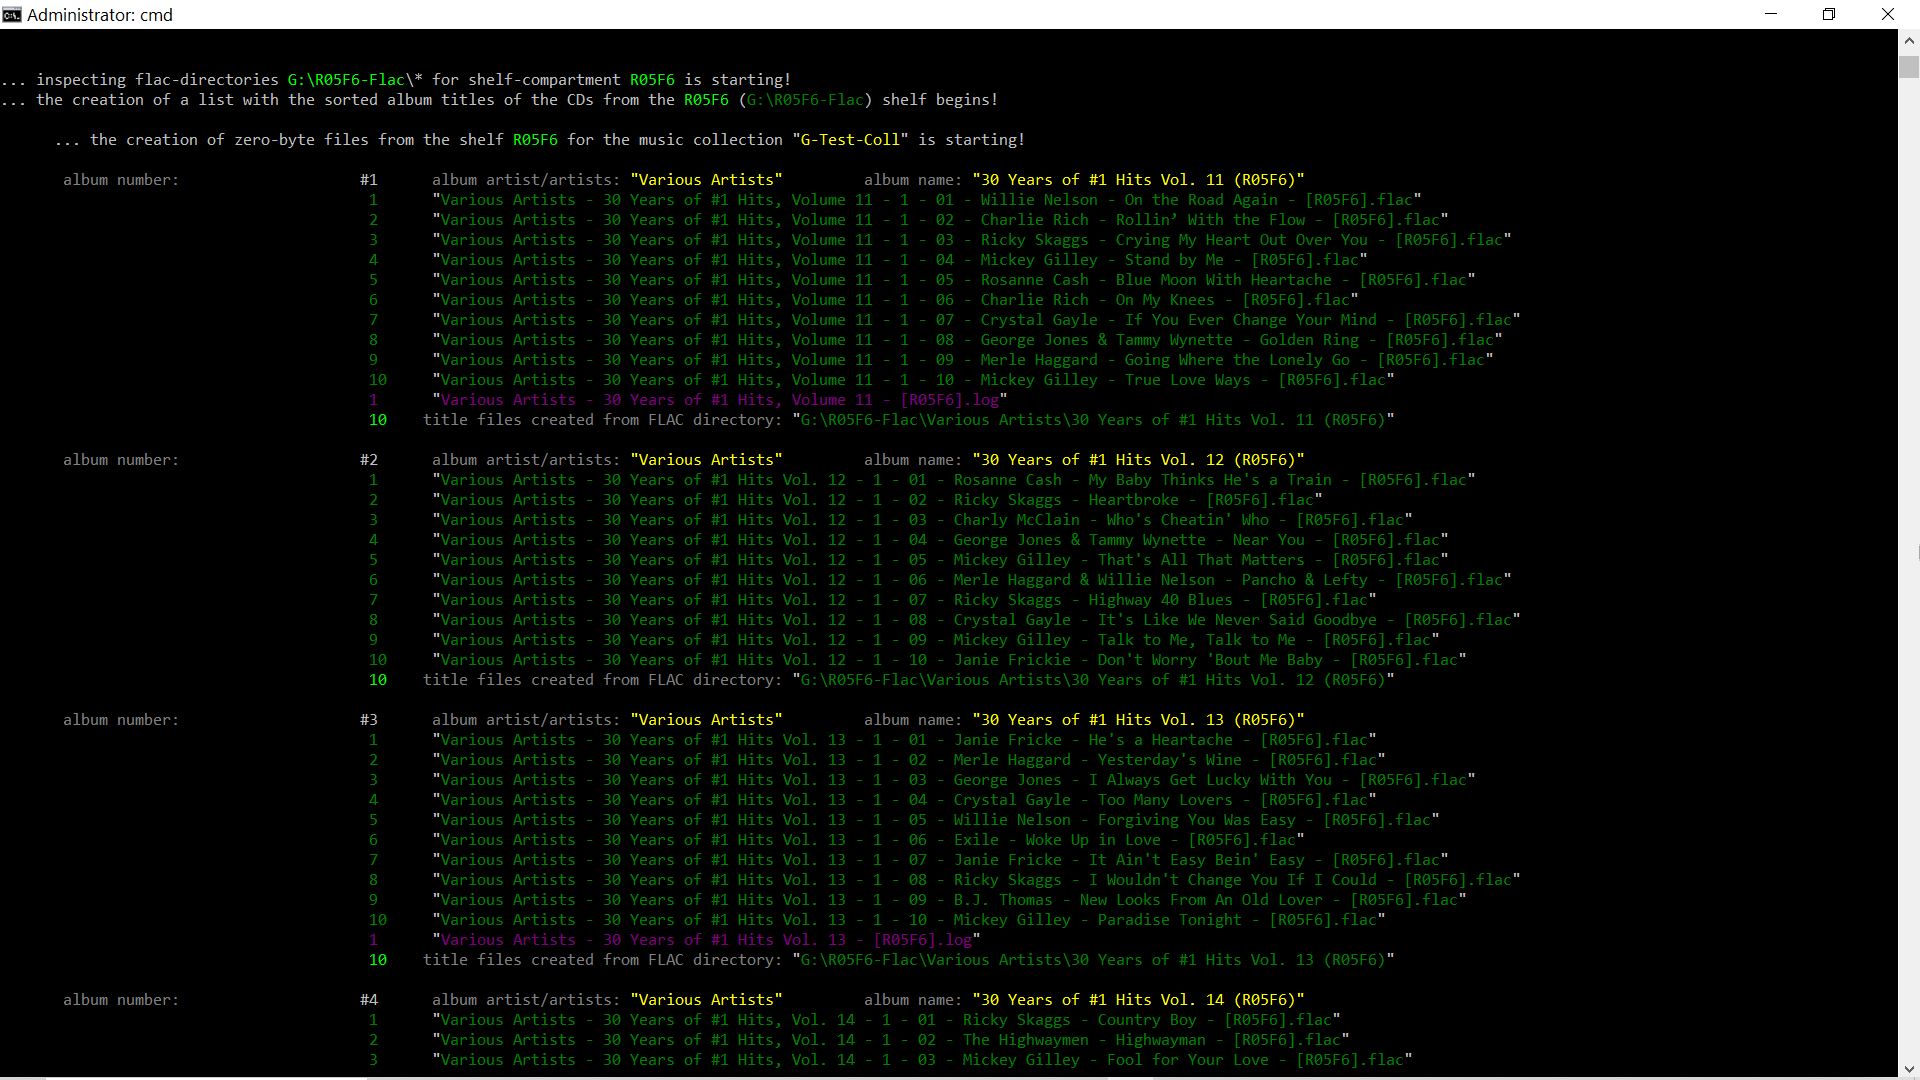Click album number #3 label
1920x1080 pixels.
[x=369, y=720]
